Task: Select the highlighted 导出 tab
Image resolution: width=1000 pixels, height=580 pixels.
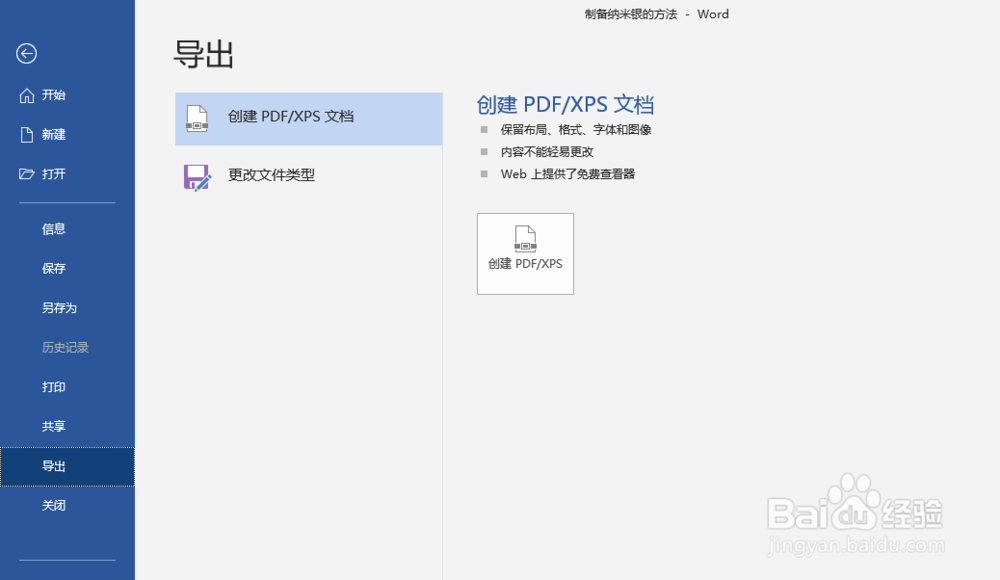Action: coord(53,466)
